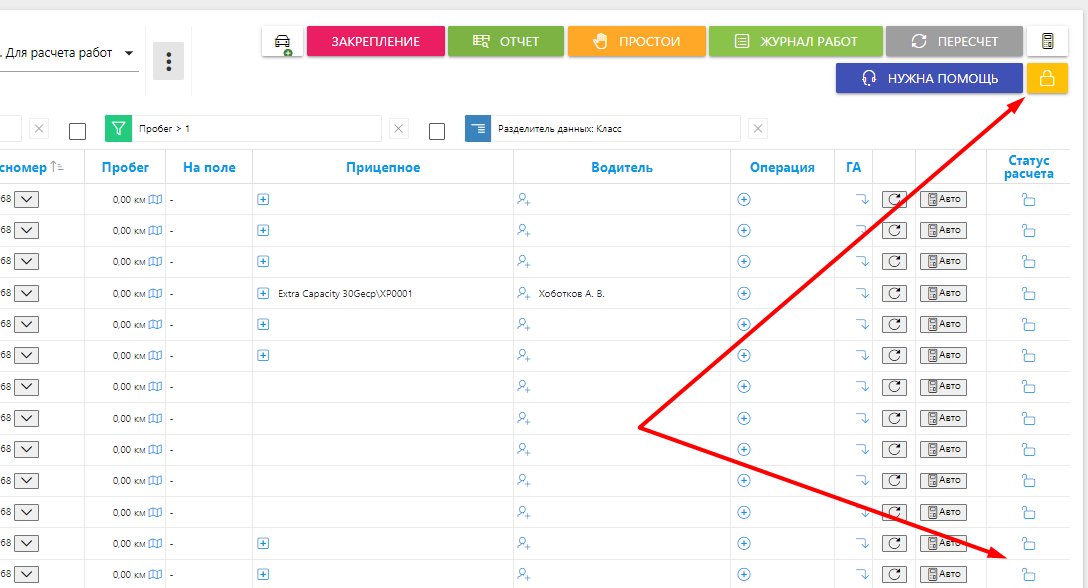Click the Пробег > 1 filter field

click(257, 128)
